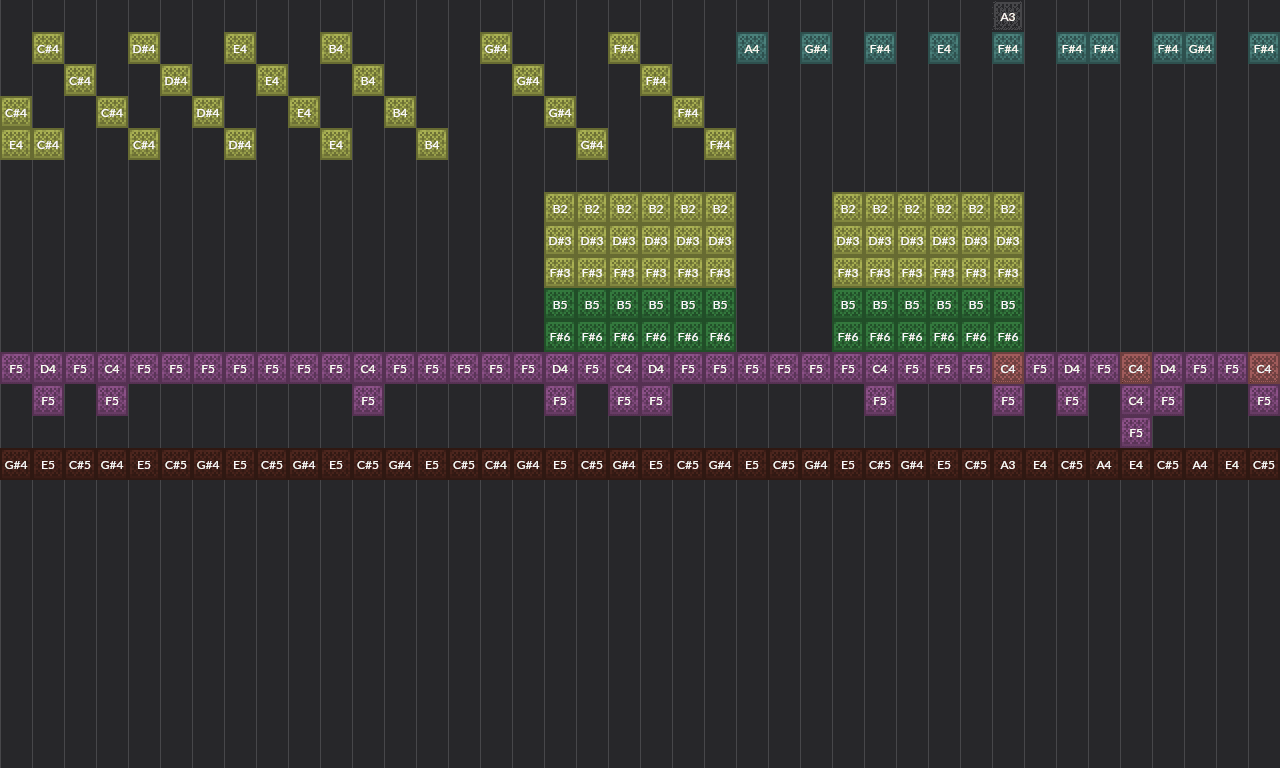
Task: Select the teal A4 note
Action: (751, 48)
